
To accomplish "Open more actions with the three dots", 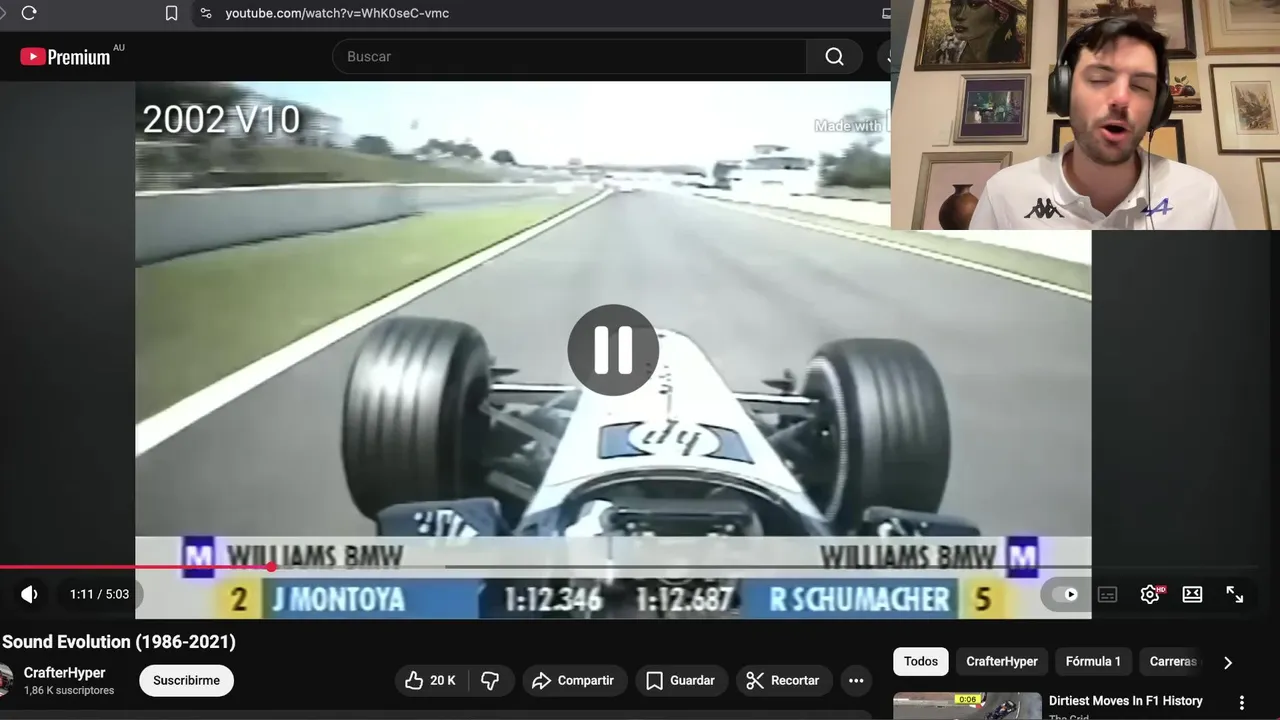I will click(856, 680).
